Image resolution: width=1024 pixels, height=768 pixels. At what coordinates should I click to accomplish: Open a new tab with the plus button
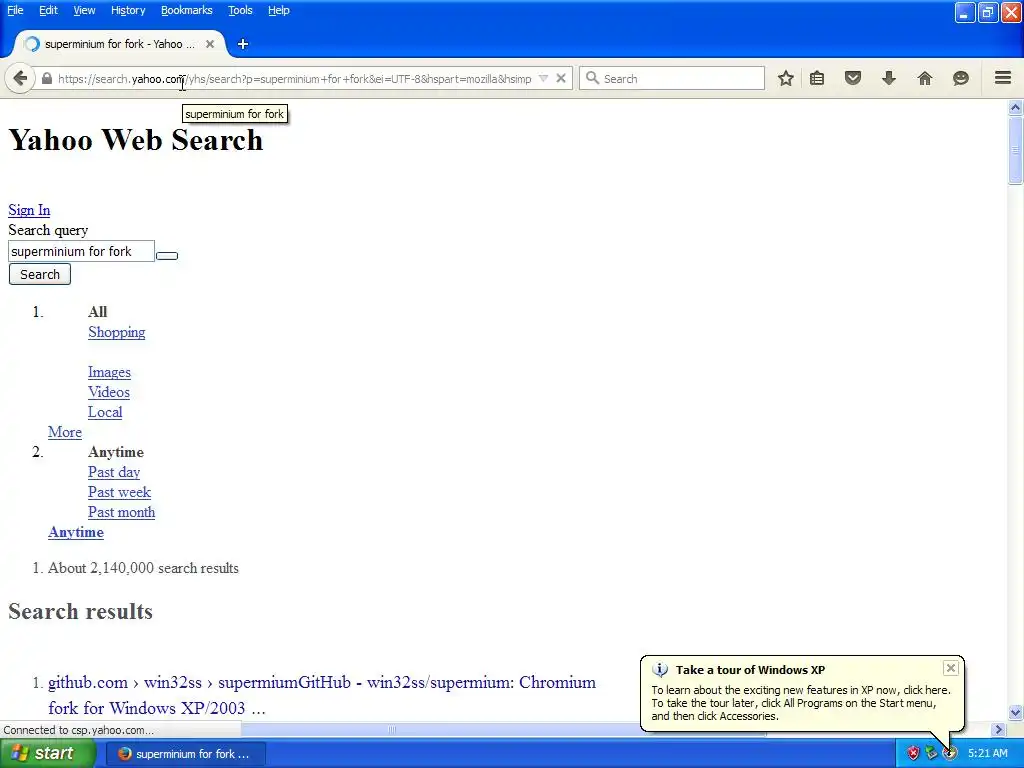click(x=243, y=44)
